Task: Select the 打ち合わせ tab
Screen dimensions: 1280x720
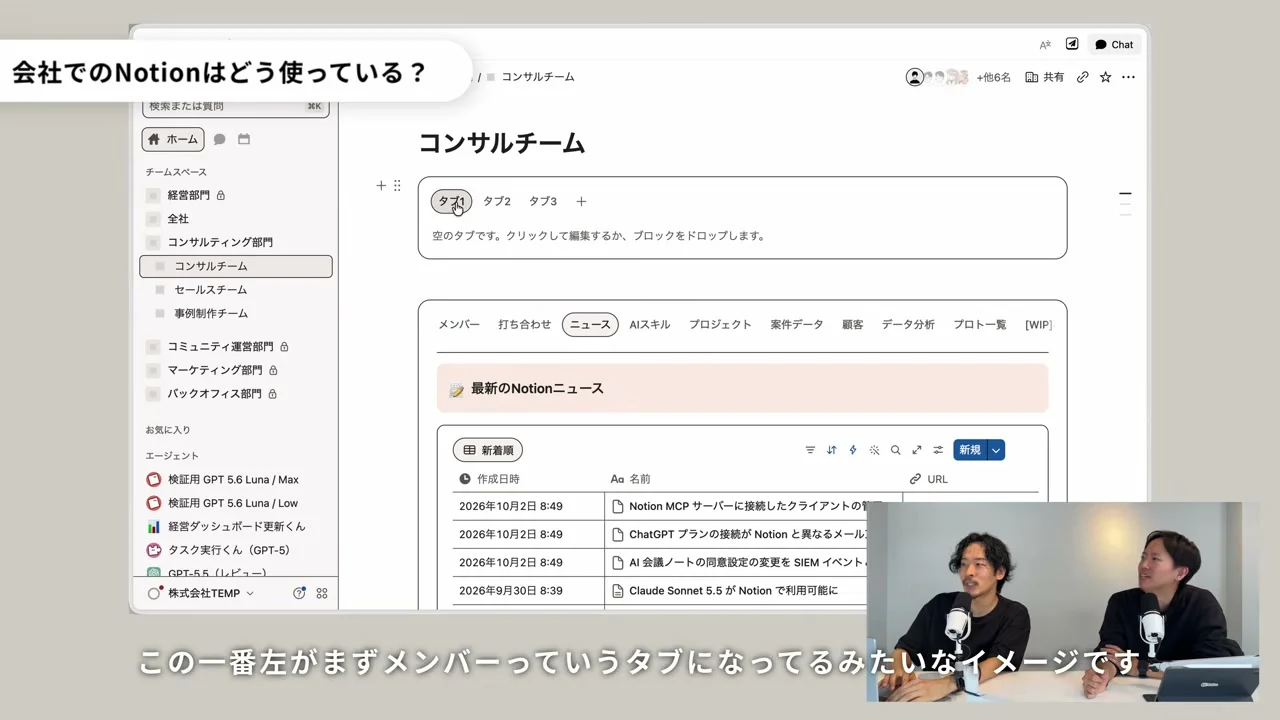Action: click(x=525, y=324)
